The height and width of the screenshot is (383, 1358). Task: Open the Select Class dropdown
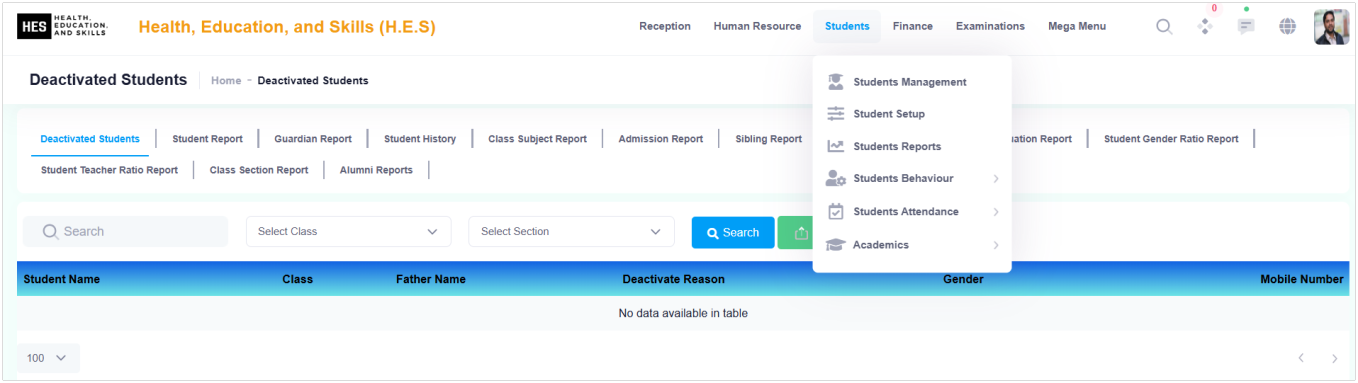[x=348, y=231]
